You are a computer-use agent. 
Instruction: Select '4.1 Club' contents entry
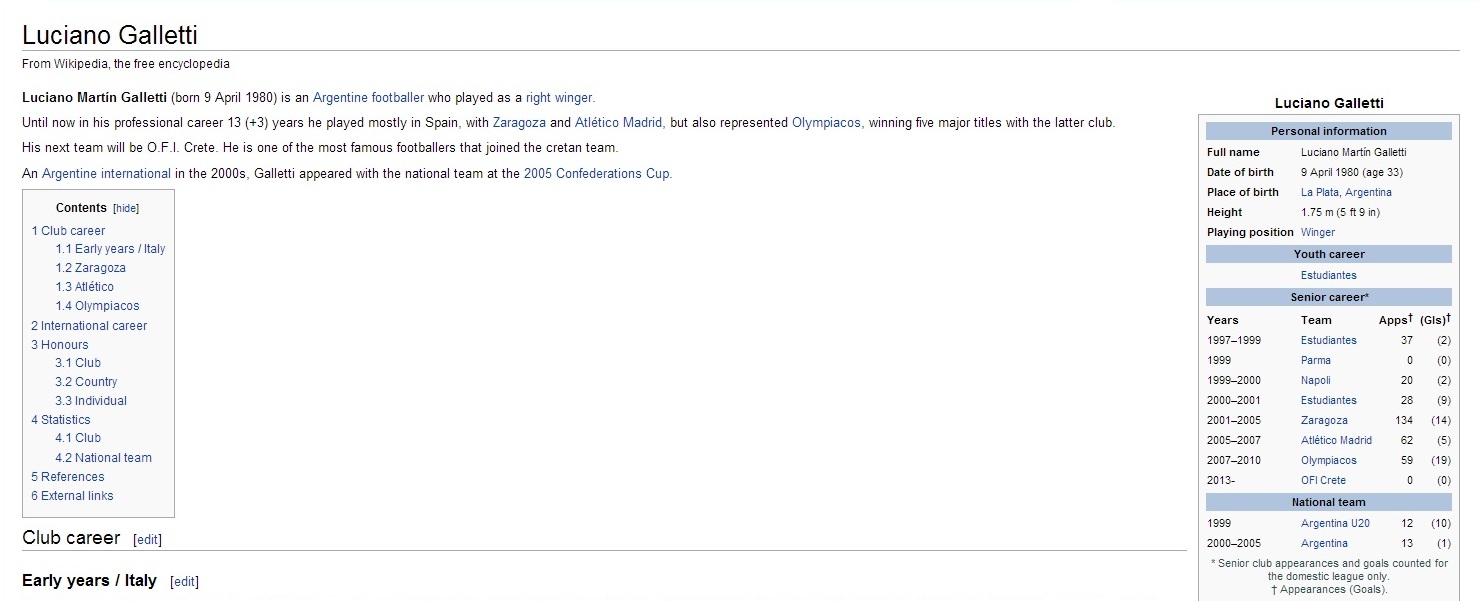pos(78,438)
